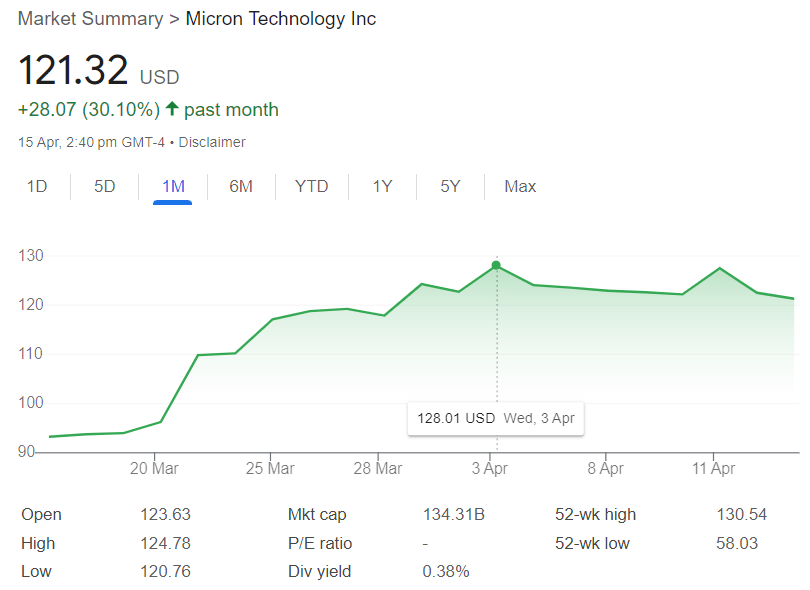Click the Div yield value 0.38%
This screenshot has height=590, width=810.
(x=446, y=572)
